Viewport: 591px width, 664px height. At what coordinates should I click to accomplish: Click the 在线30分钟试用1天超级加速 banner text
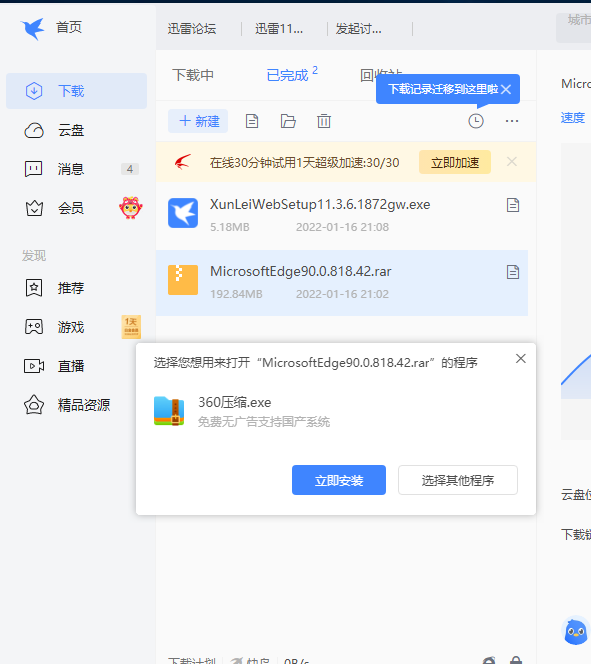[304, 163]
